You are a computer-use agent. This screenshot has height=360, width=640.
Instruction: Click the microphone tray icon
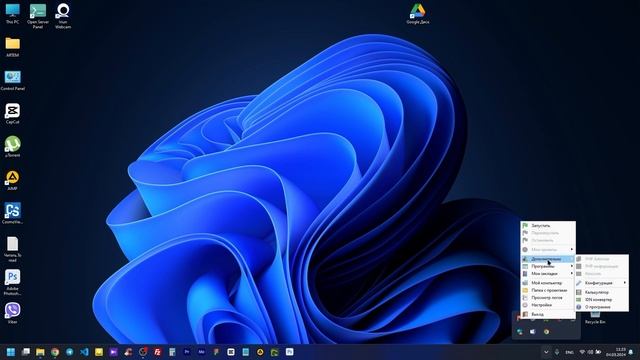(x=557, y=352)
